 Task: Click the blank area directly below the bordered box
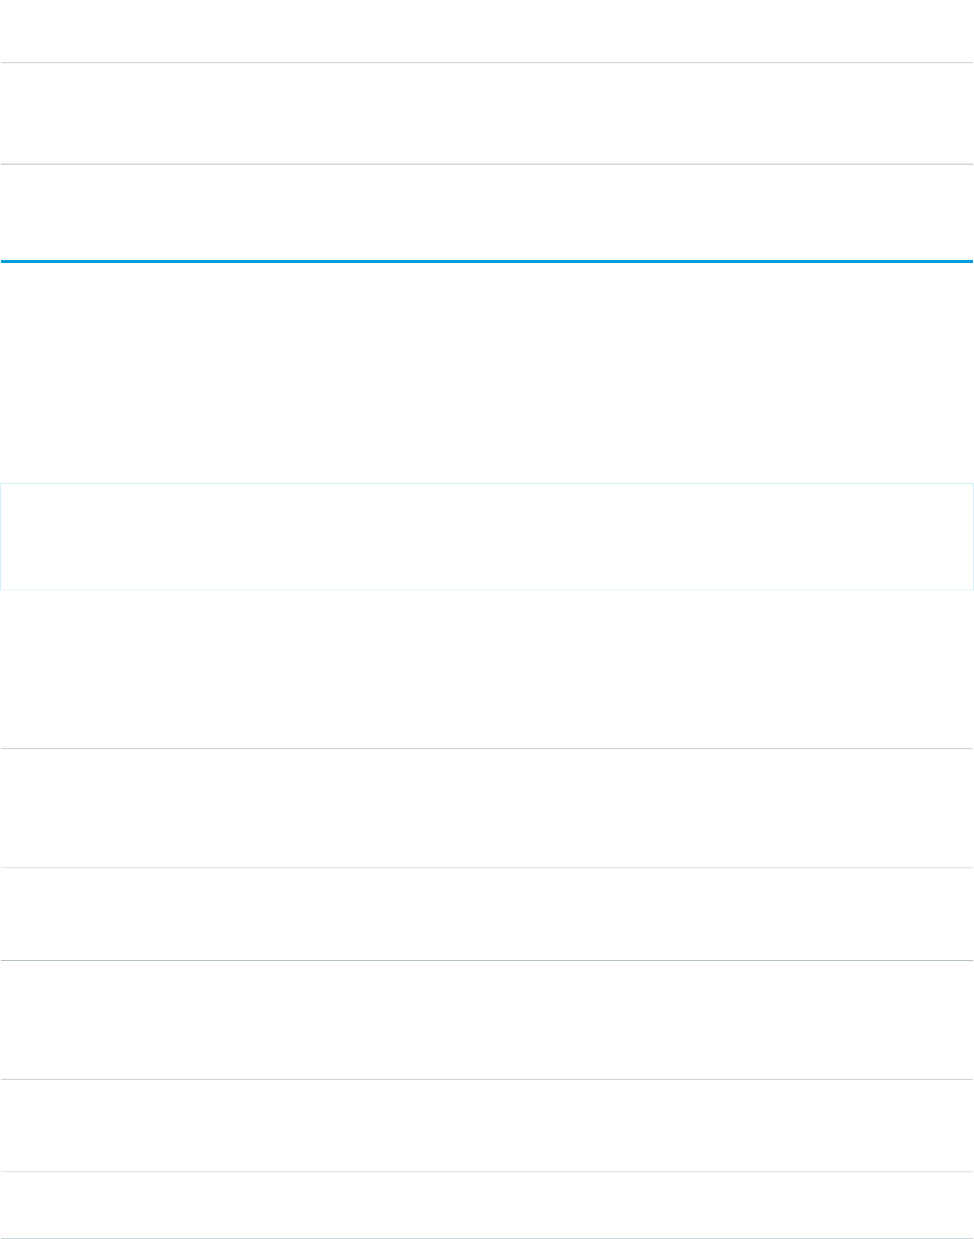click(487, 668)
